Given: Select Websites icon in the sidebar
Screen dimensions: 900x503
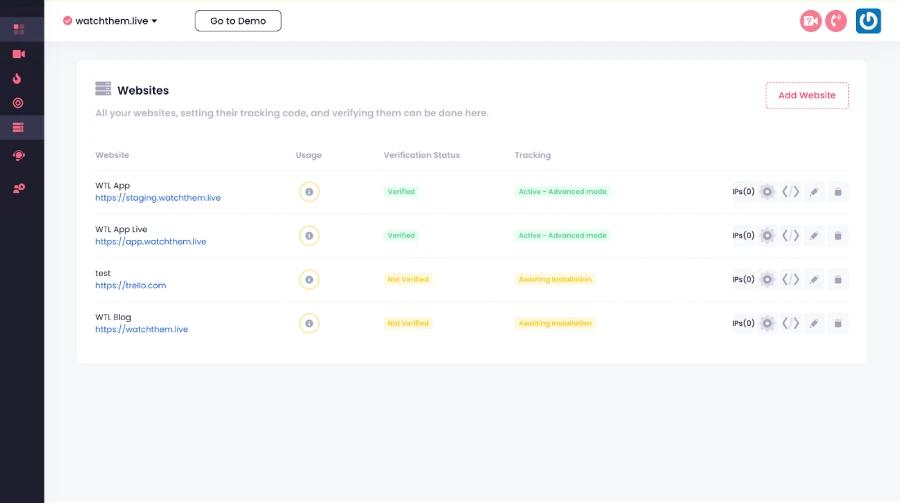Looking at the screenshot, I should 18,127.
